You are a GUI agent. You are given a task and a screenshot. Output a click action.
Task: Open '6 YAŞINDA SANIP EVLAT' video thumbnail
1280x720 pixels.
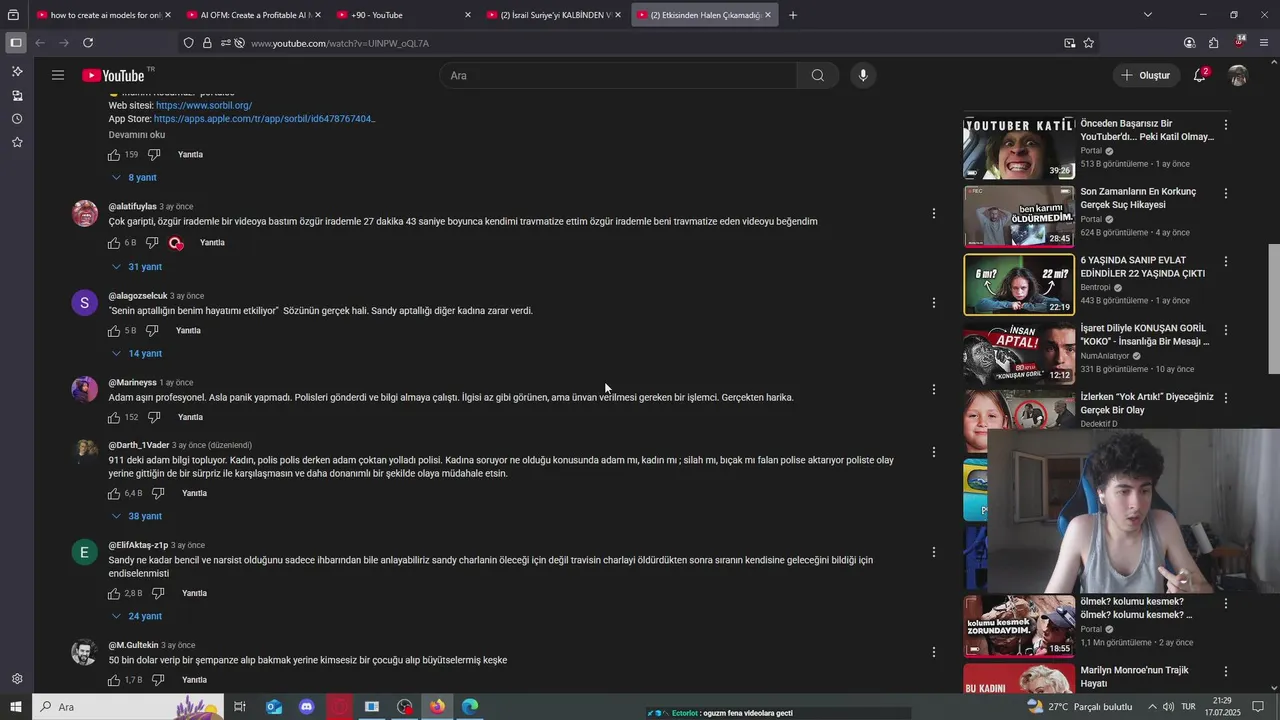point(1019,285)
